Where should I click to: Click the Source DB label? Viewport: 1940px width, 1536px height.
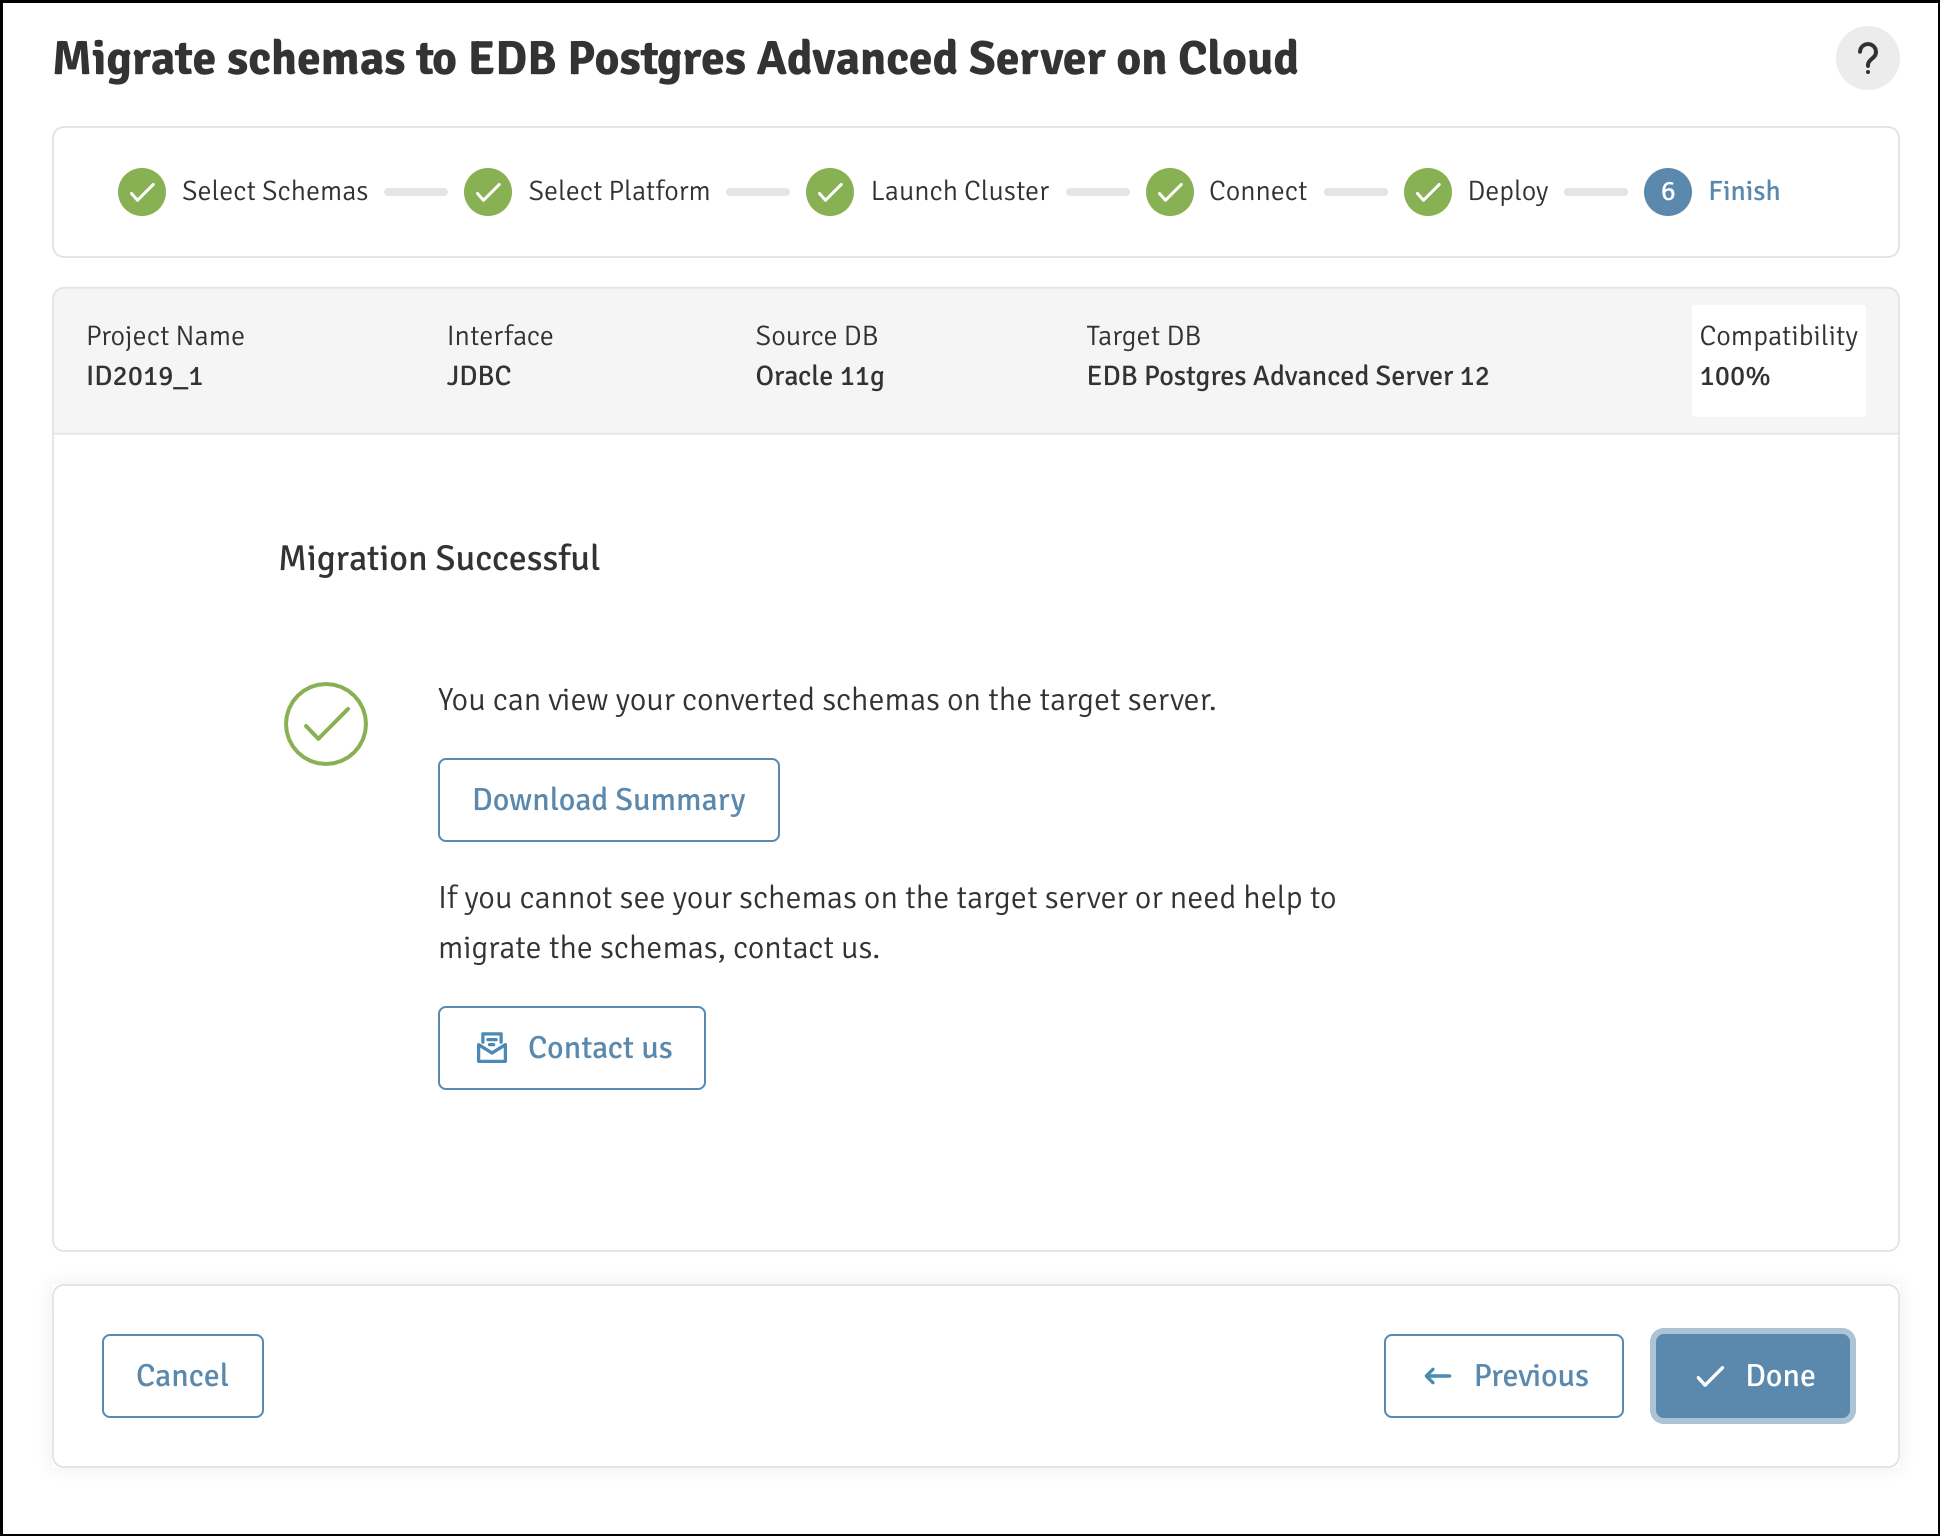(x=817, y=336)
